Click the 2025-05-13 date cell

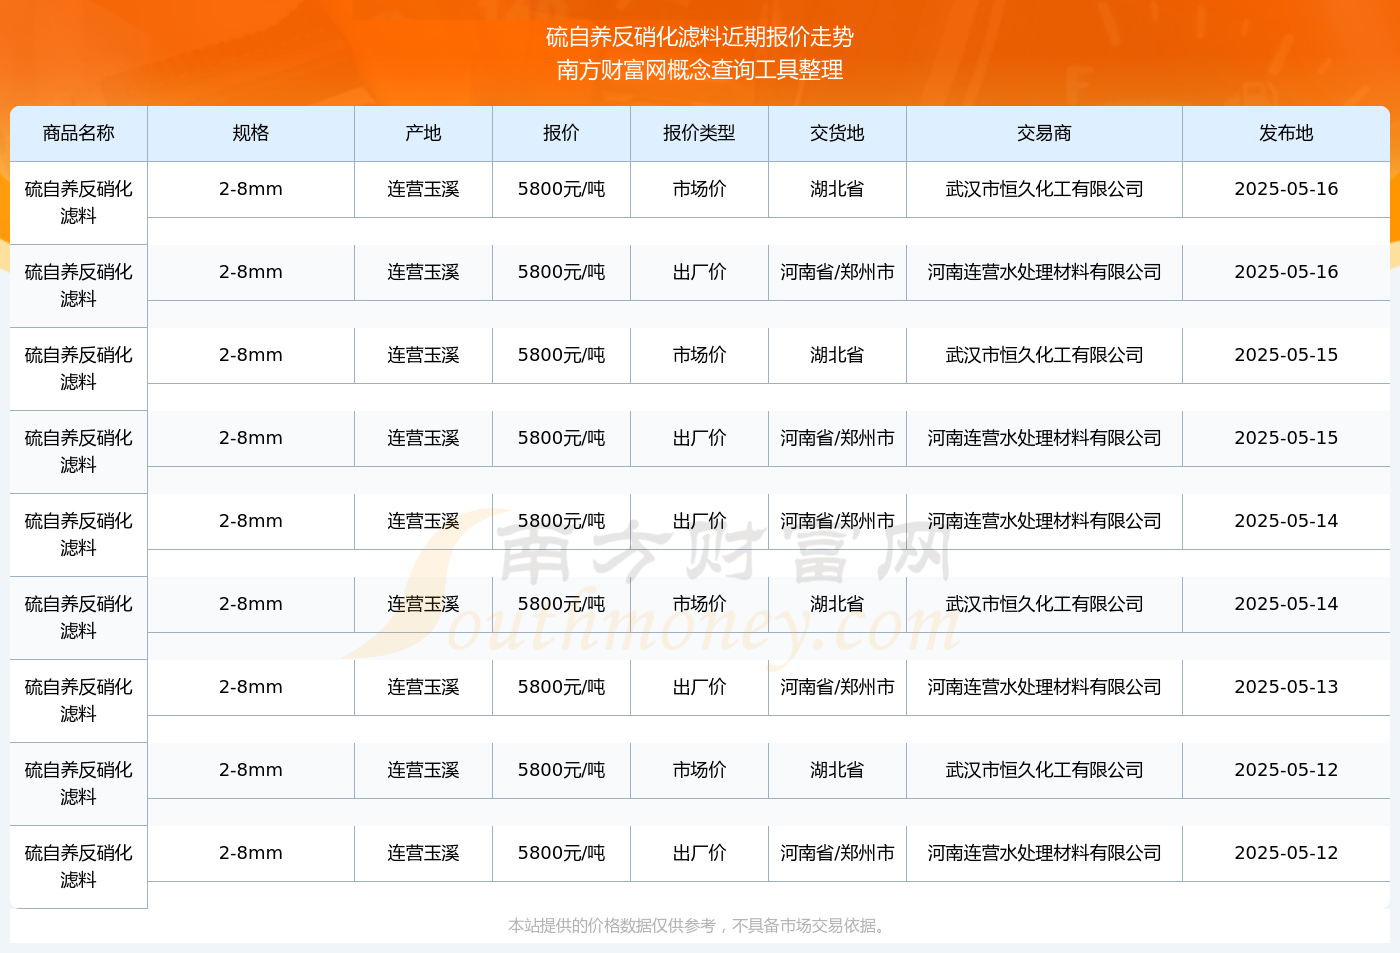tap(1286, 687)
